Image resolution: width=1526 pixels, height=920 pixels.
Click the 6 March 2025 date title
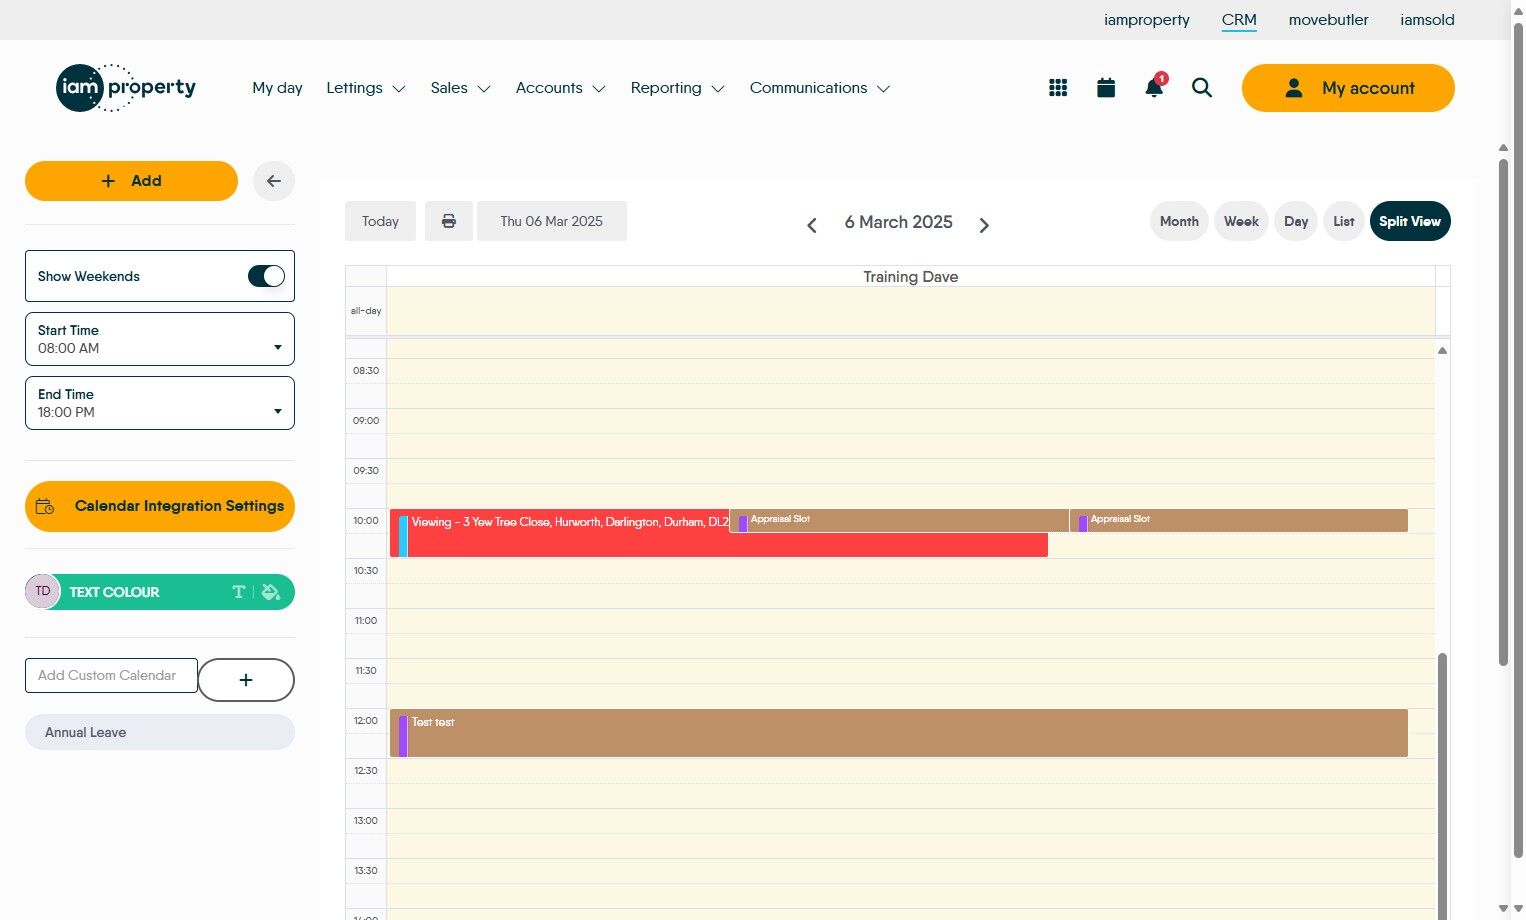click(x=899, y=222)
